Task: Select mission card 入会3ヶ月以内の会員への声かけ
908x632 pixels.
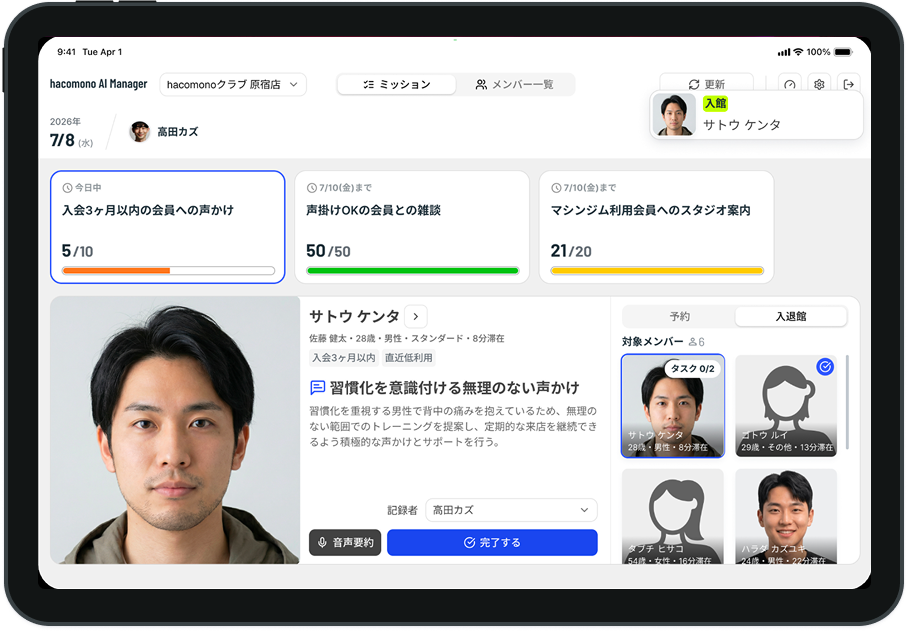Action: tap(168, 227)
